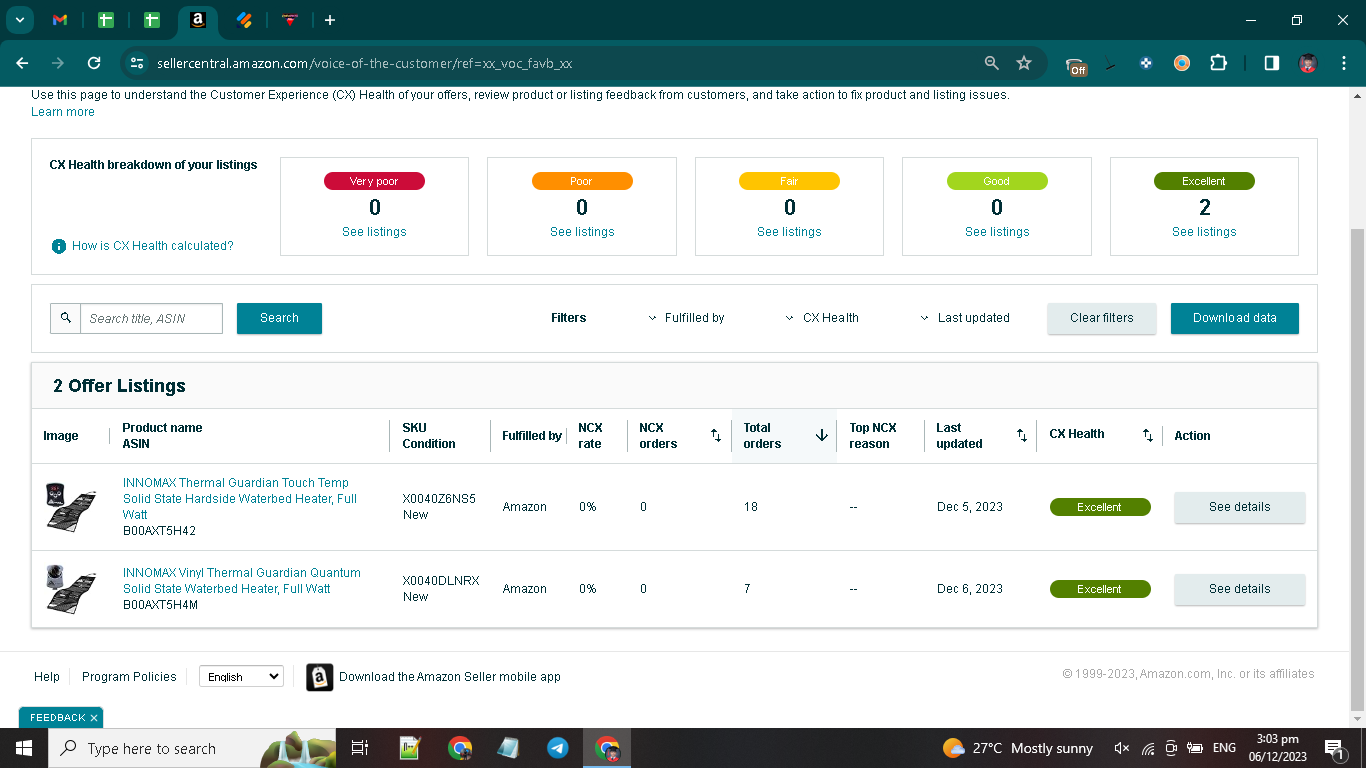This screenshot has height=768, width=1366.
Task: See listings under Poor
Action: pyautogui.click(x=582, y=232)
